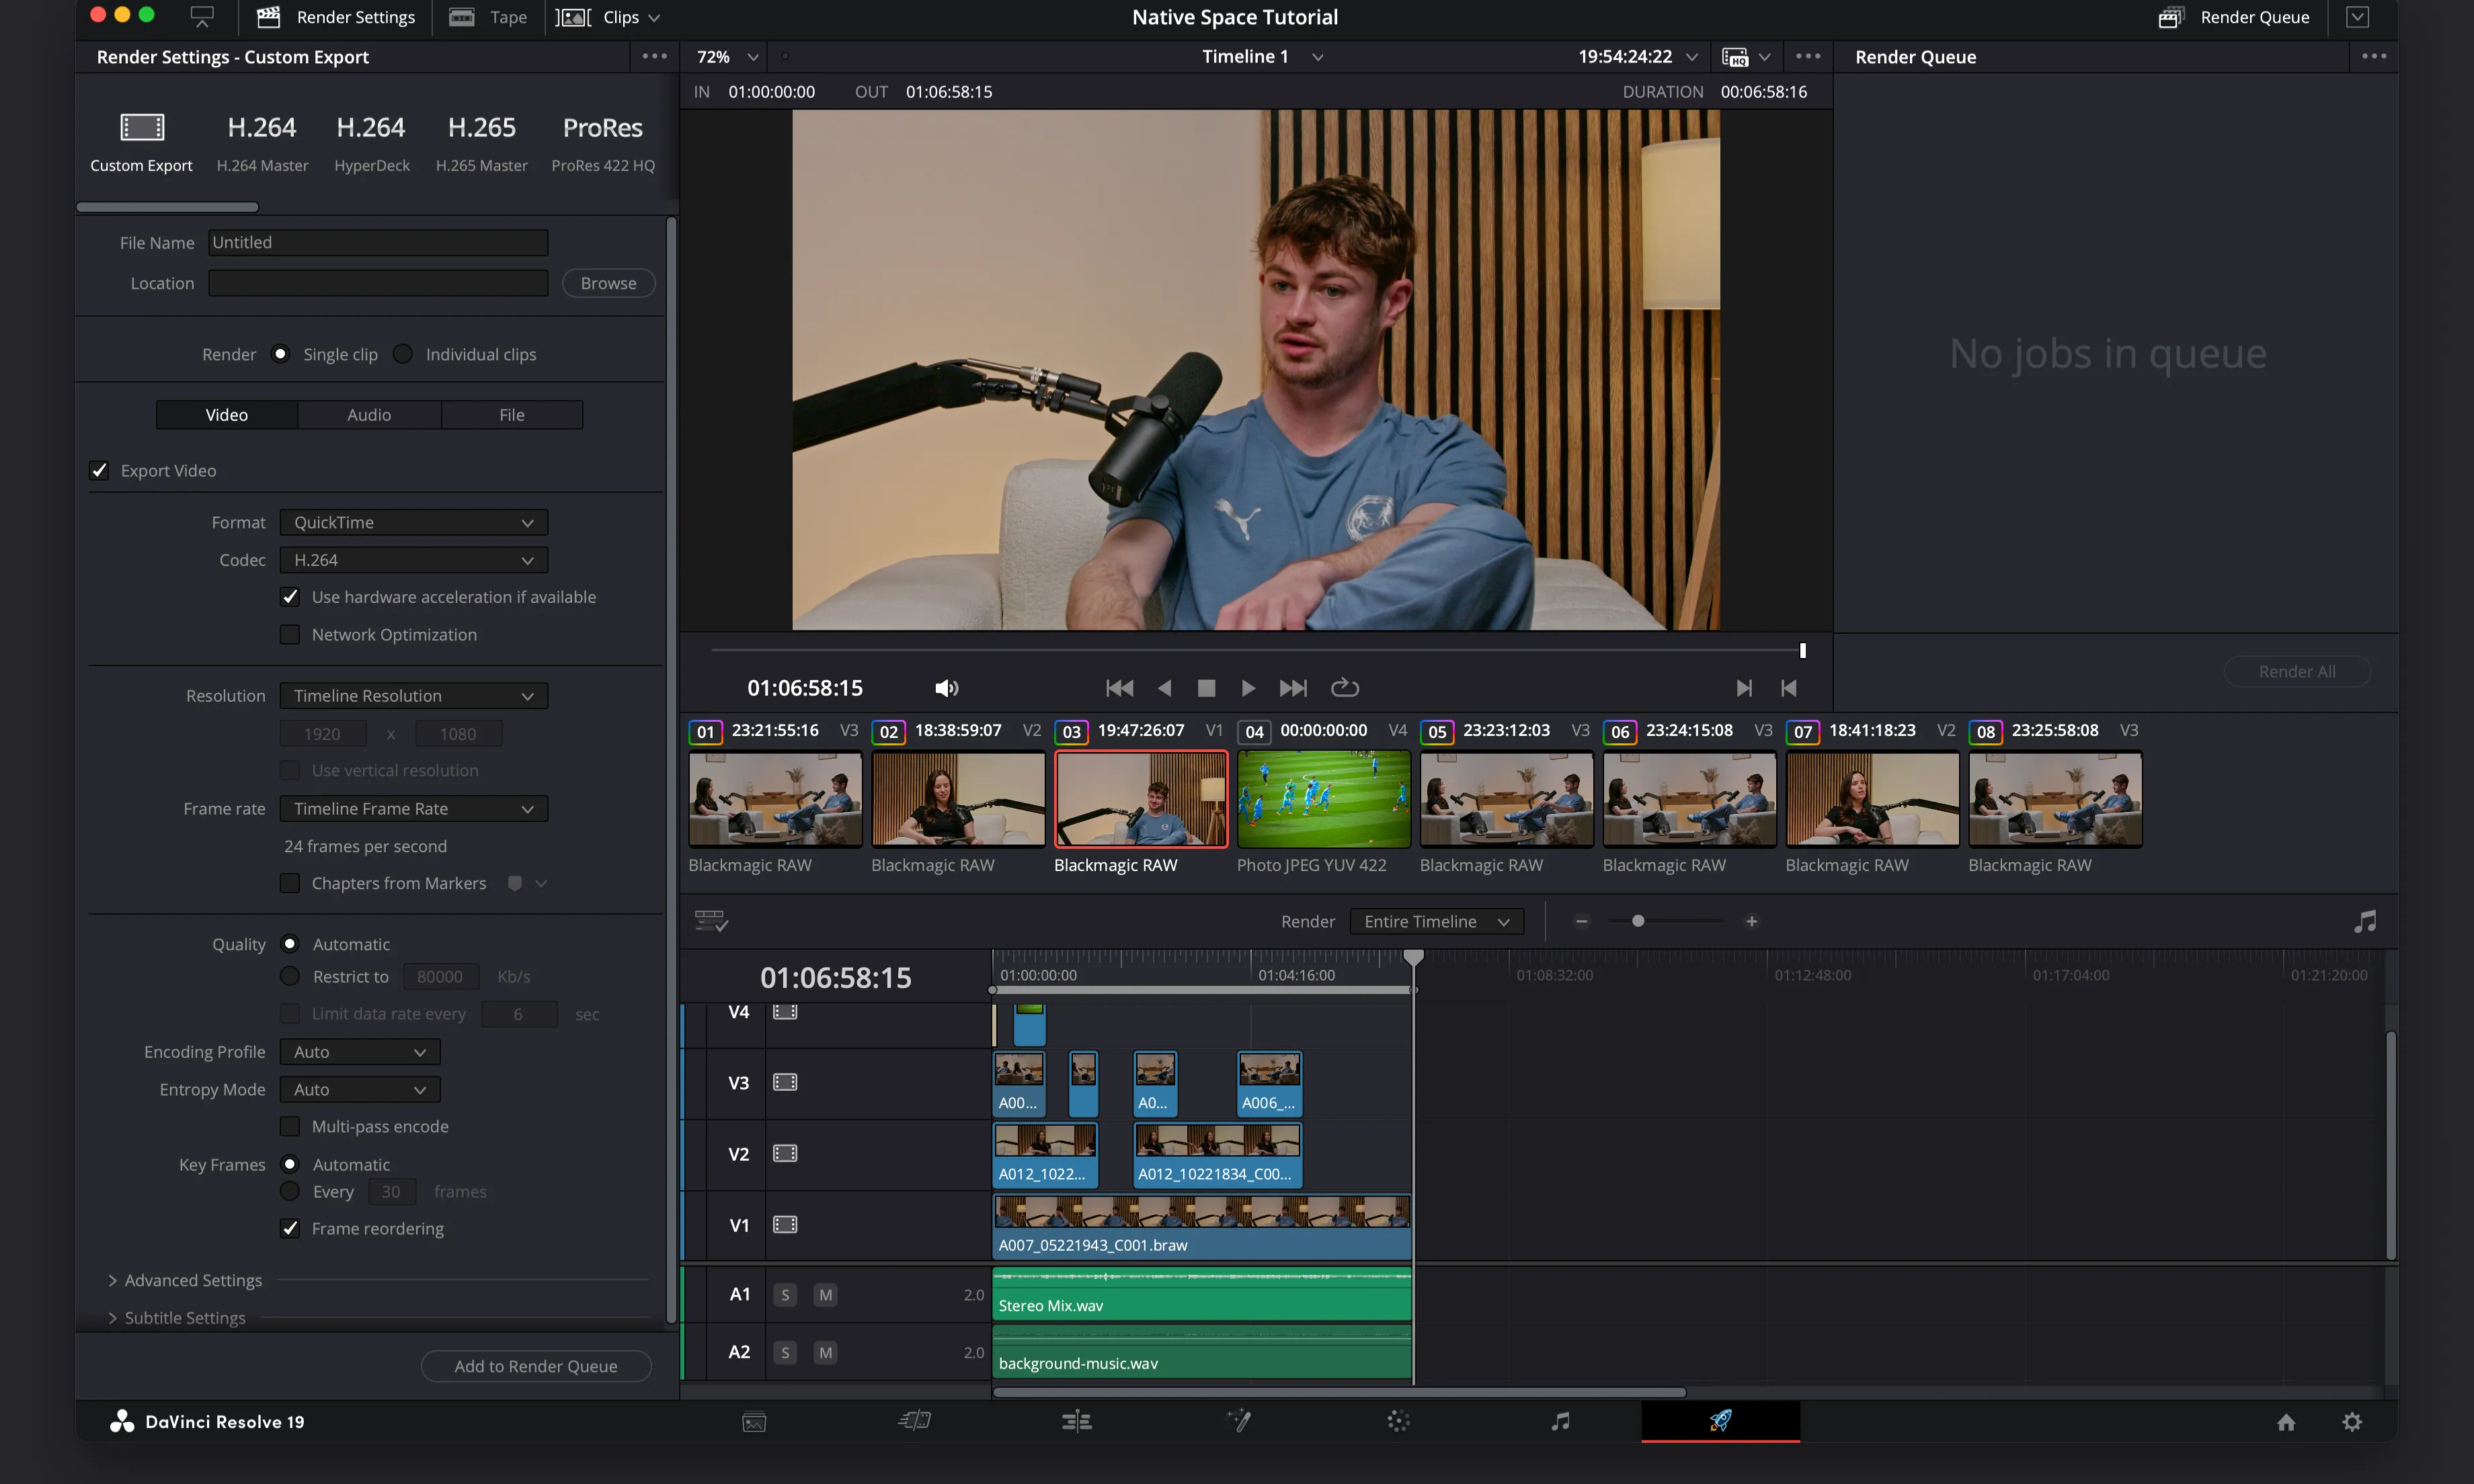Switch to the Fairlight page music note icon
This screenshot has height=1484, width=2474.
pyautogui.click(x=1560, y=1421)
